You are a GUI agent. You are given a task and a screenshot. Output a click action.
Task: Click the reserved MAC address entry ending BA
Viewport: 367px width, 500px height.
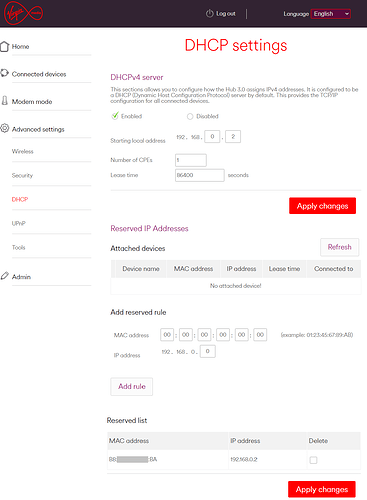[x=133, y=459]
